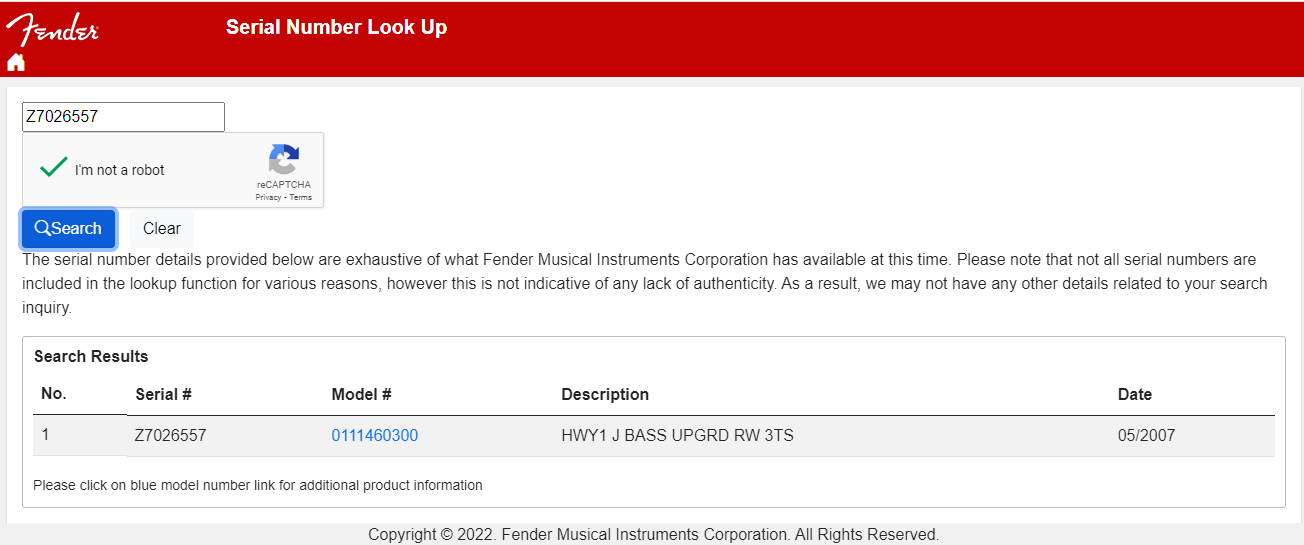
Task: Select the Z7026557 serial cell in results
Action: point(170,435)
